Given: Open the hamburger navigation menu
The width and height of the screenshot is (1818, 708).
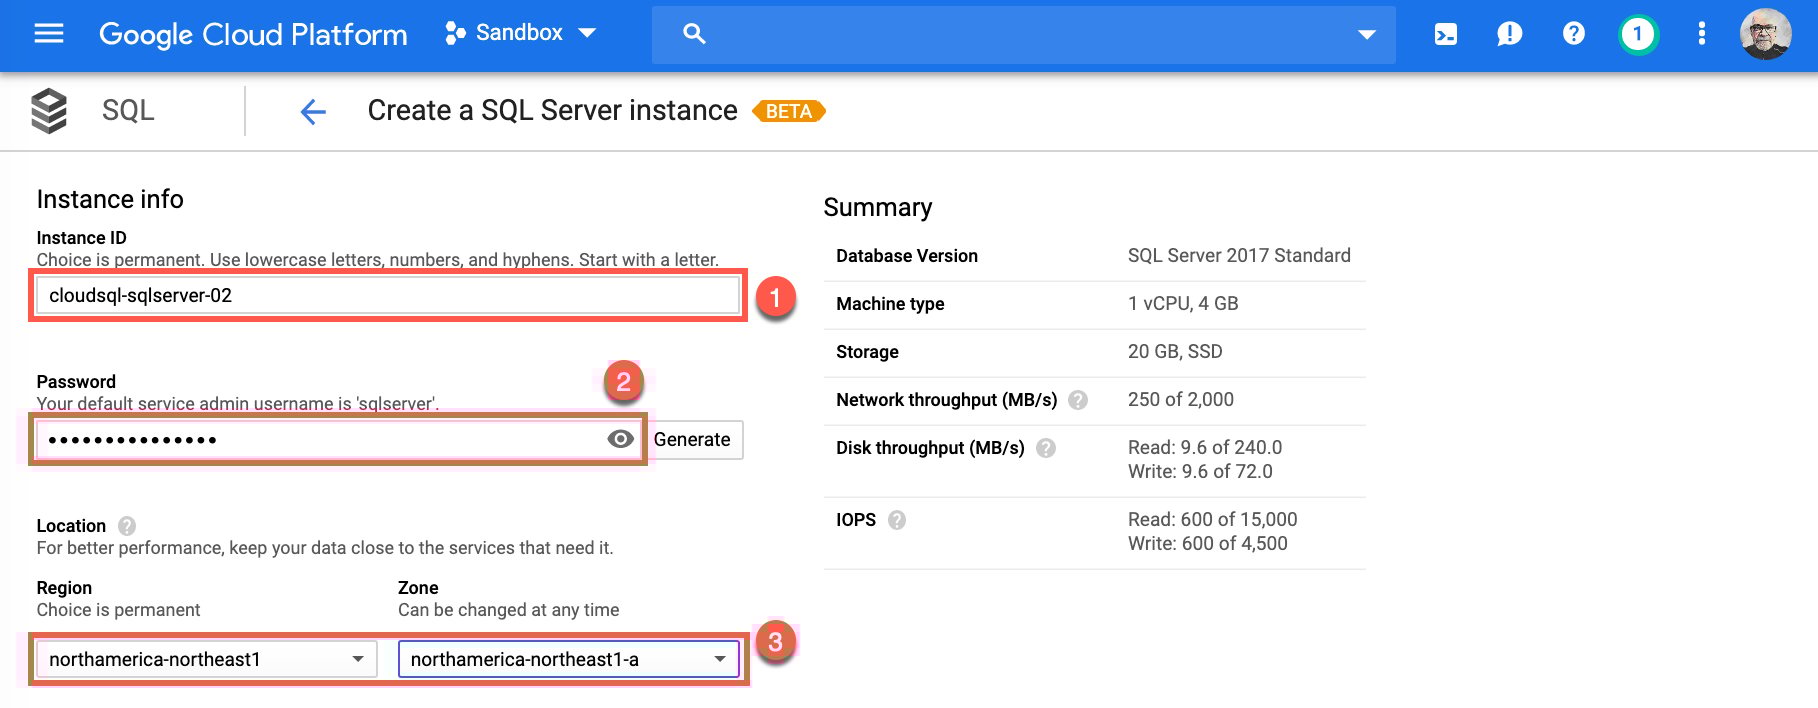Looking at the screenshot, I should point(49,34).
